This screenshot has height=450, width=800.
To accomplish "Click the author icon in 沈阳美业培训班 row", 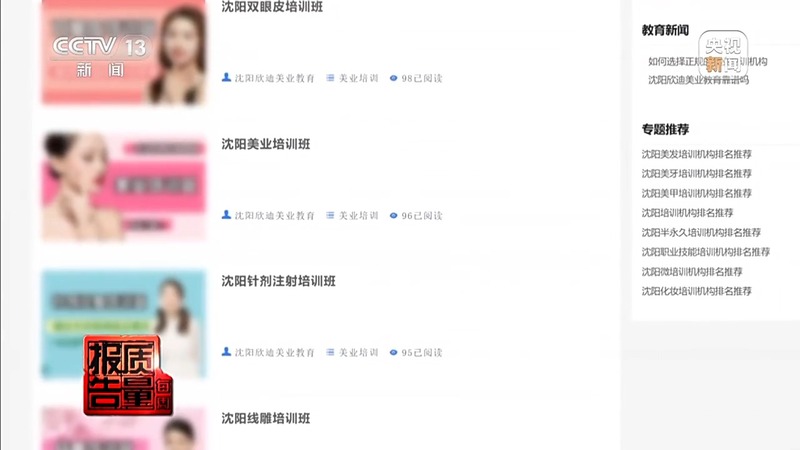I will pos(227,215).
